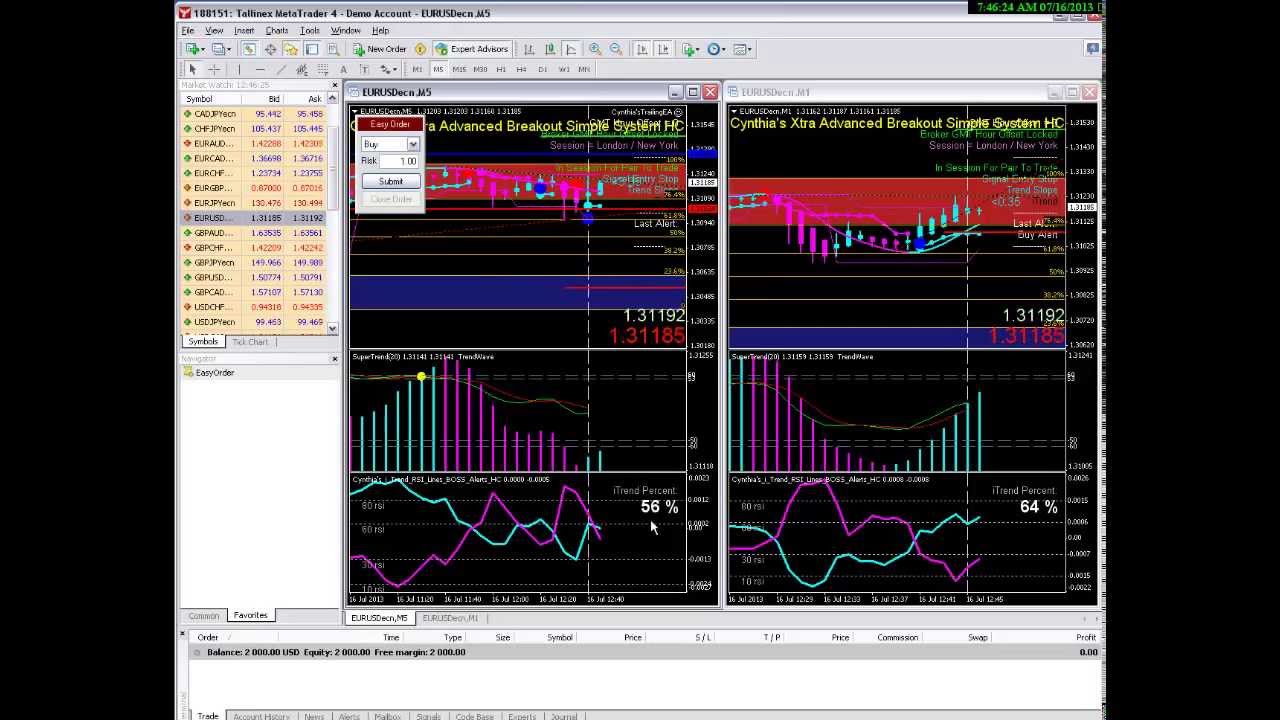Open the Insert menu
Screen dimensions: 1280x720
[244, 31]
